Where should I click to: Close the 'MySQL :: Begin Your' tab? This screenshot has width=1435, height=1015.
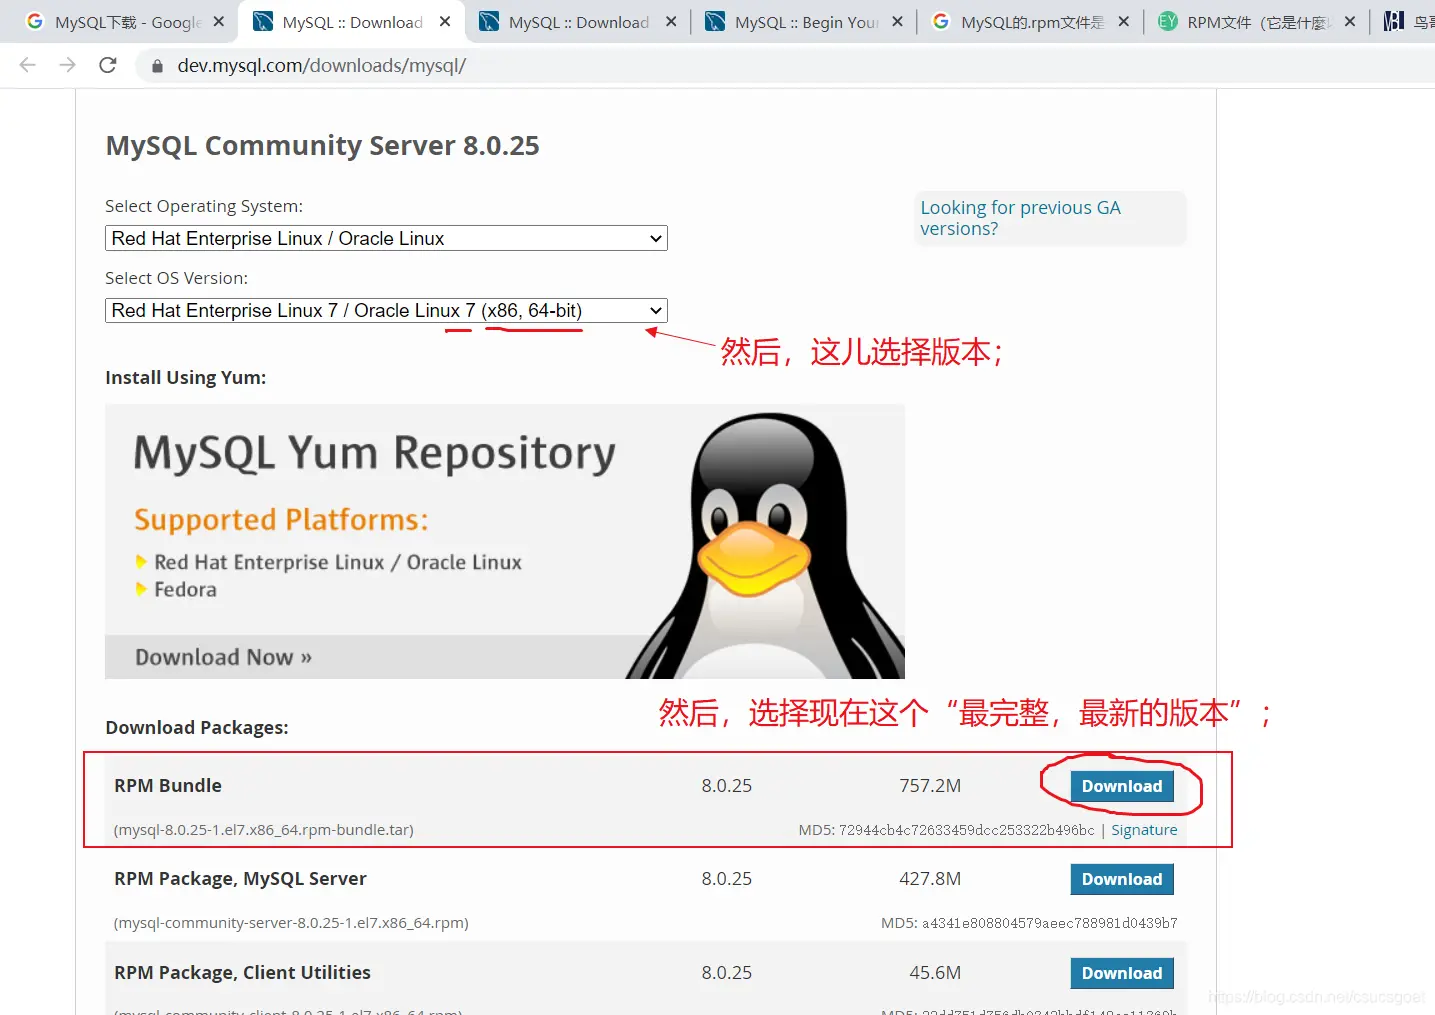pos(897,21)
